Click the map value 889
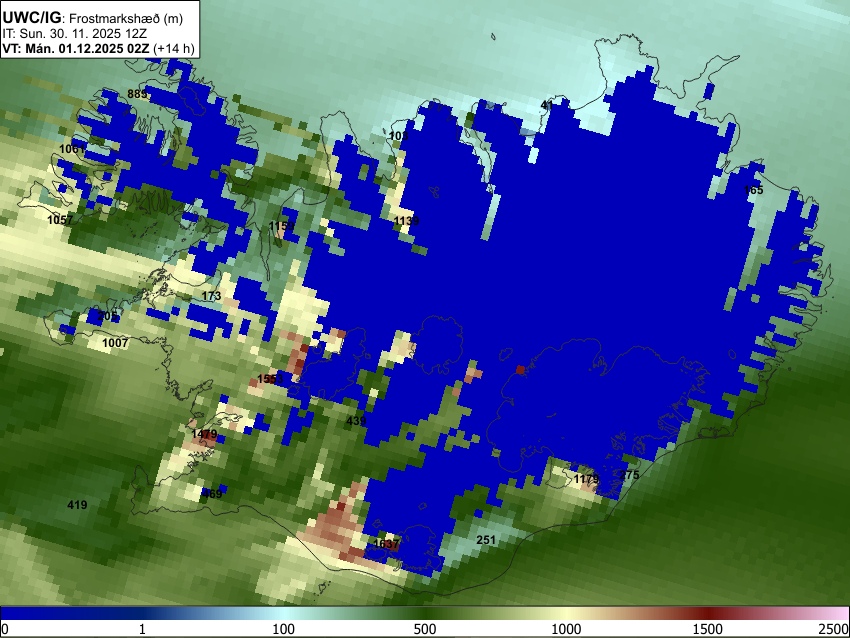This screenshot has height=638, width=850. (137, 94)
